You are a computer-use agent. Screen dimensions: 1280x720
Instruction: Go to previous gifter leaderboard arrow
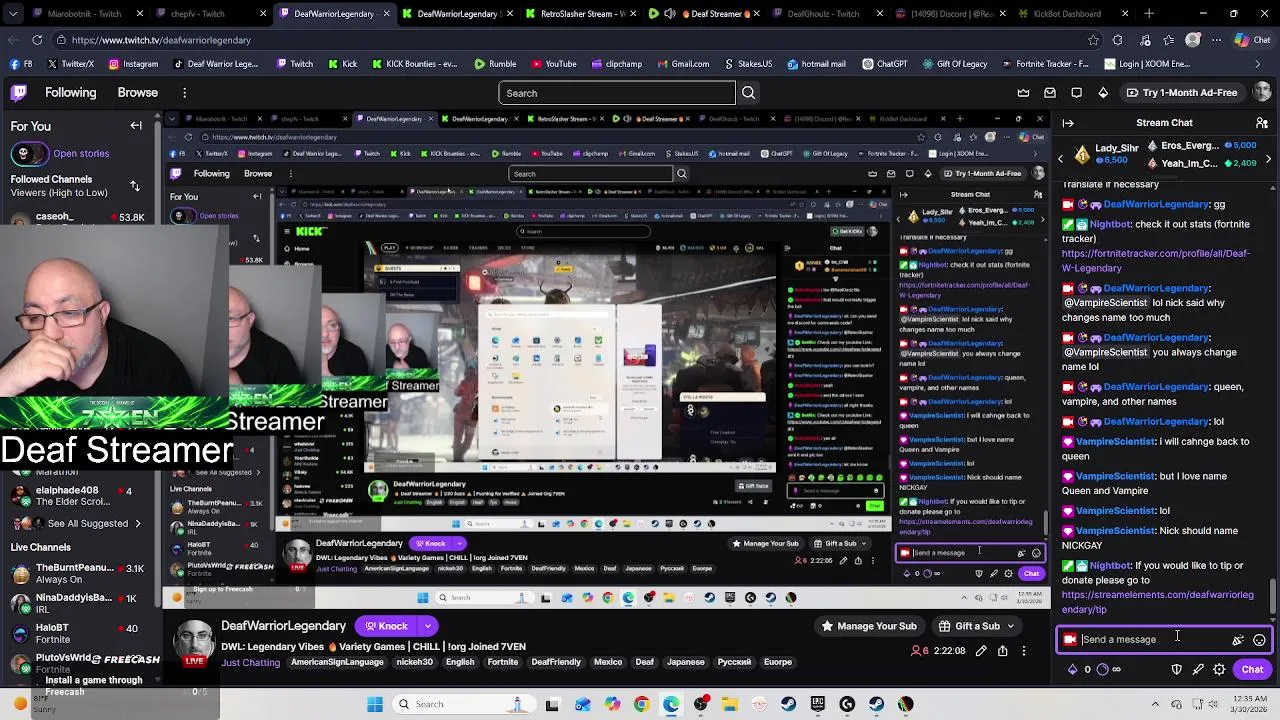1061,158
